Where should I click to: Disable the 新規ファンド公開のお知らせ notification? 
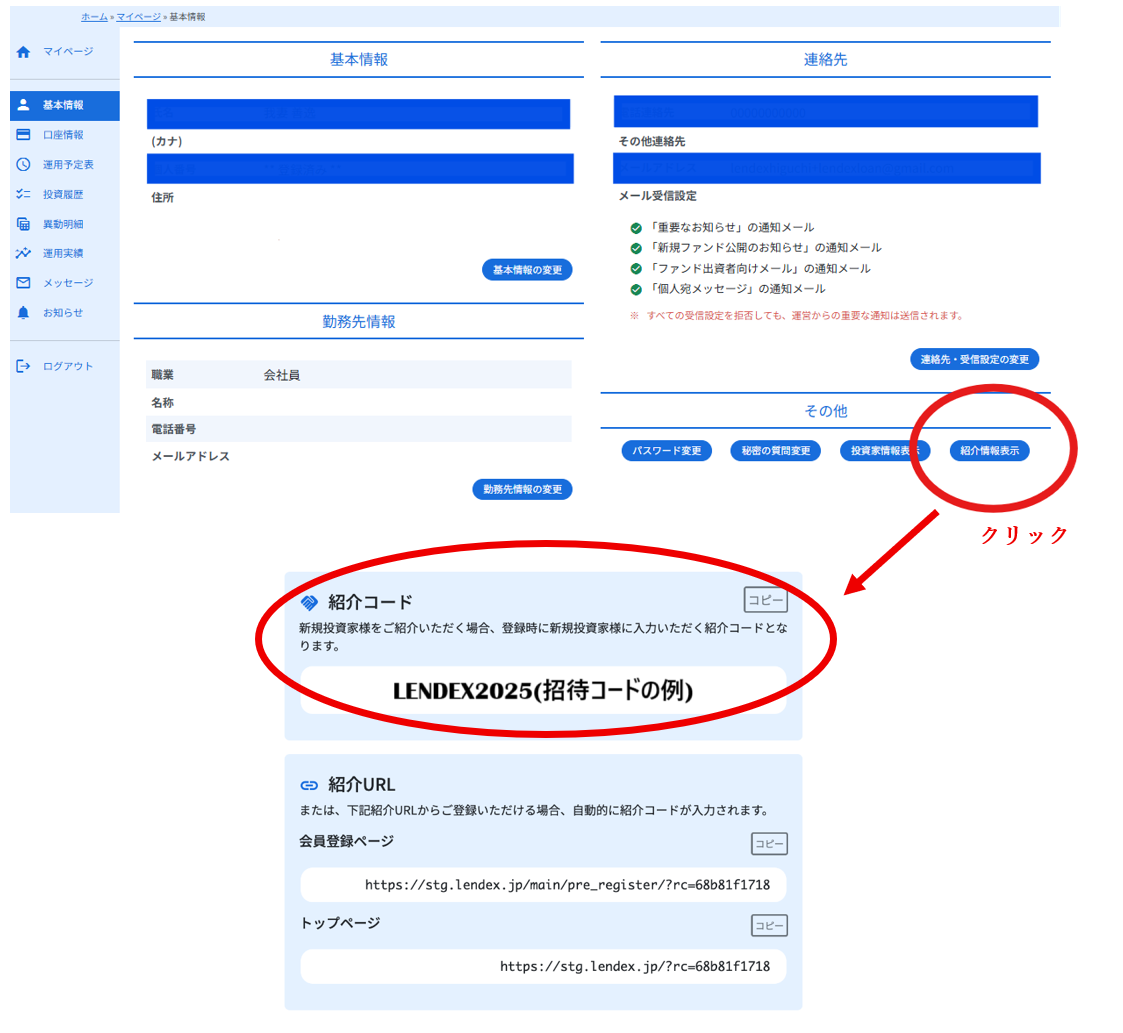click(x=636, y=247)
